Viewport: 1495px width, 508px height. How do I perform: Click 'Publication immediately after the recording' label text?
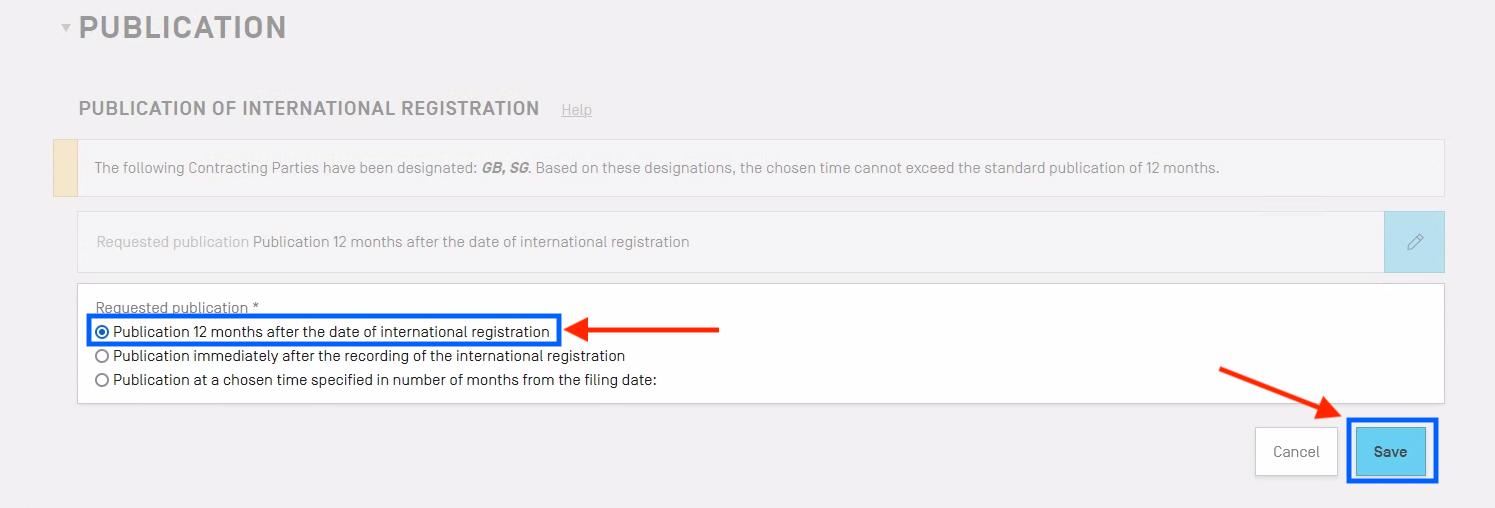(369, 356)
